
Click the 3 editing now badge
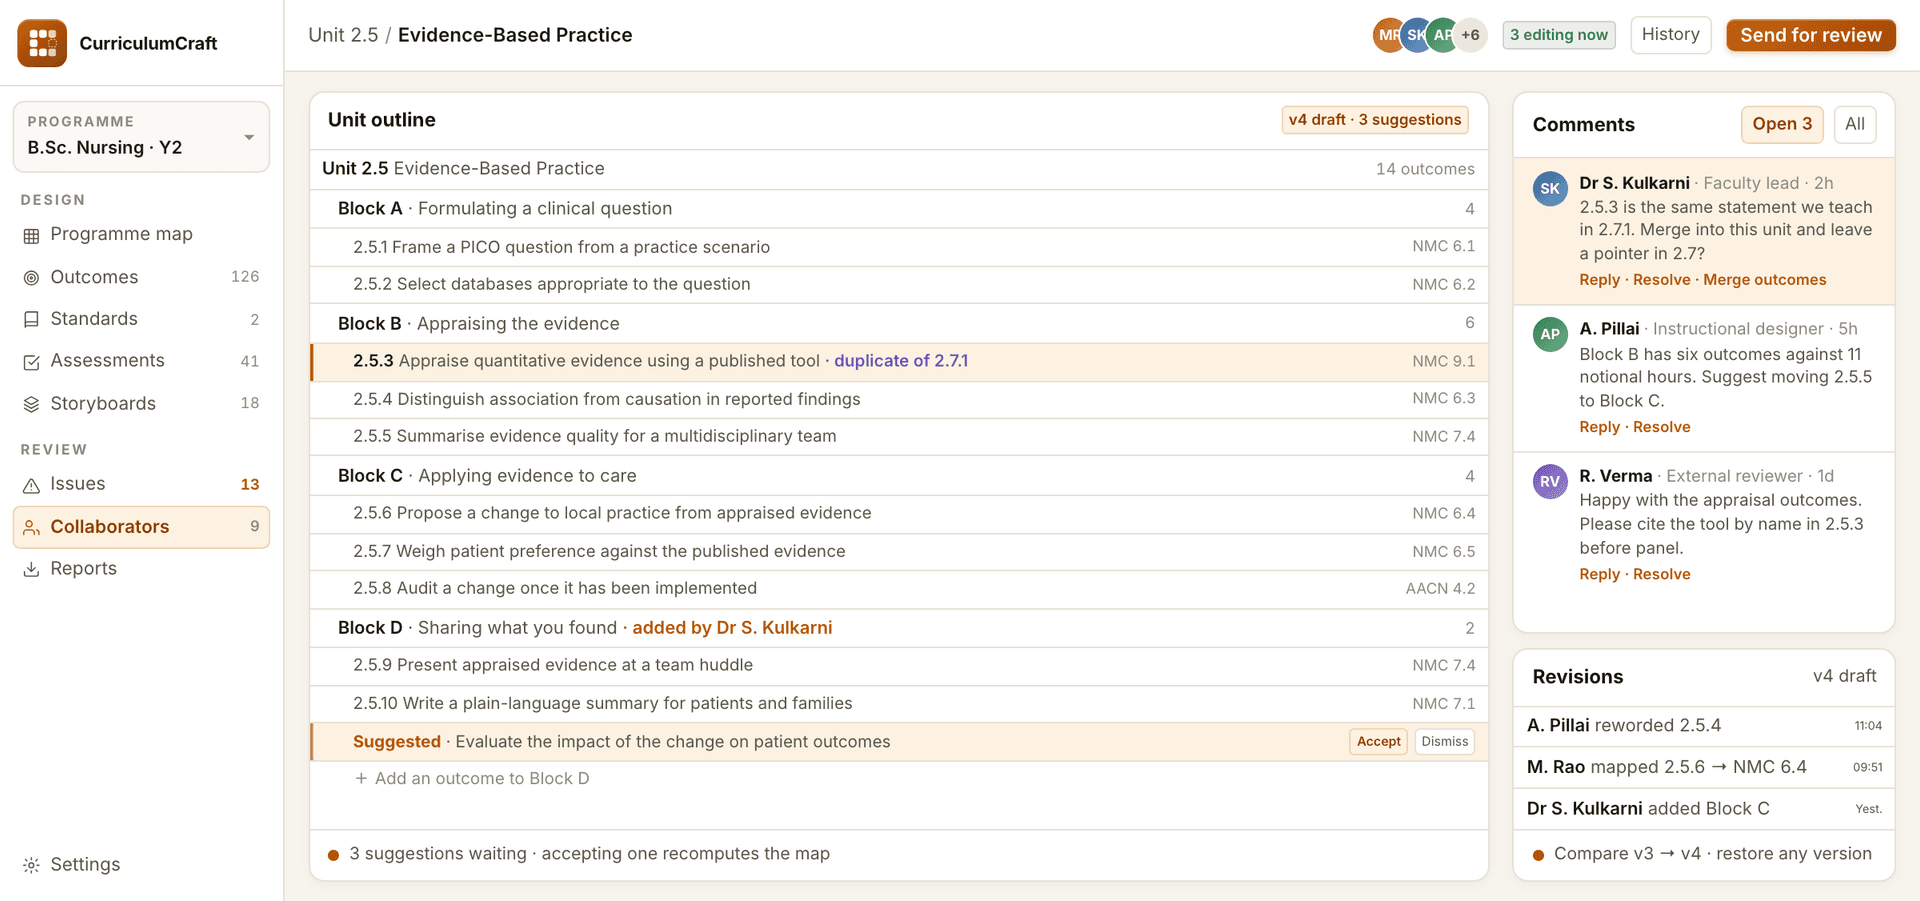tap(1559, 35)
